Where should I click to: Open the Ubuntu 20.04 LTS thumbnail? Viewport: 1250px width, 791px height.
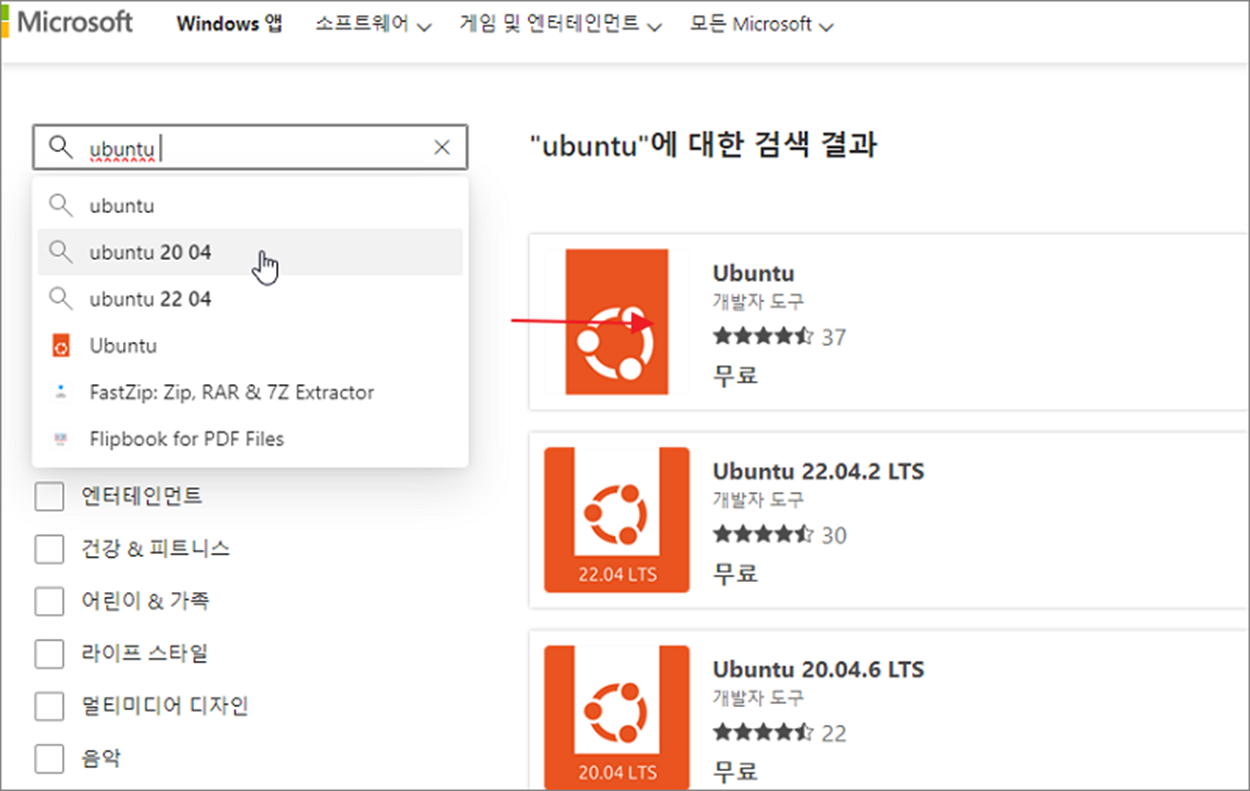[x=617, y=718]
